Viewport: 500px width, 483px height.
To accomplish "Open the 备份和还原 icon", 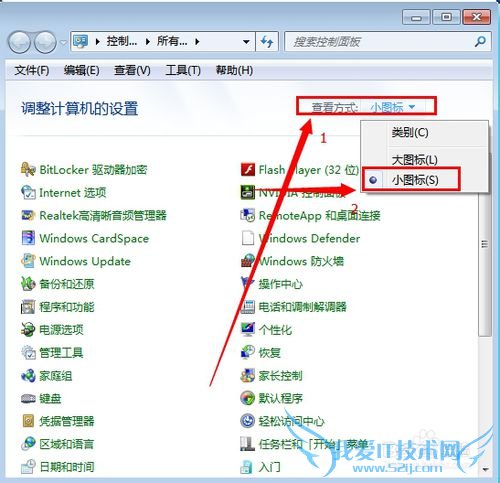I will pyautogui.click(x=28, y=284).
